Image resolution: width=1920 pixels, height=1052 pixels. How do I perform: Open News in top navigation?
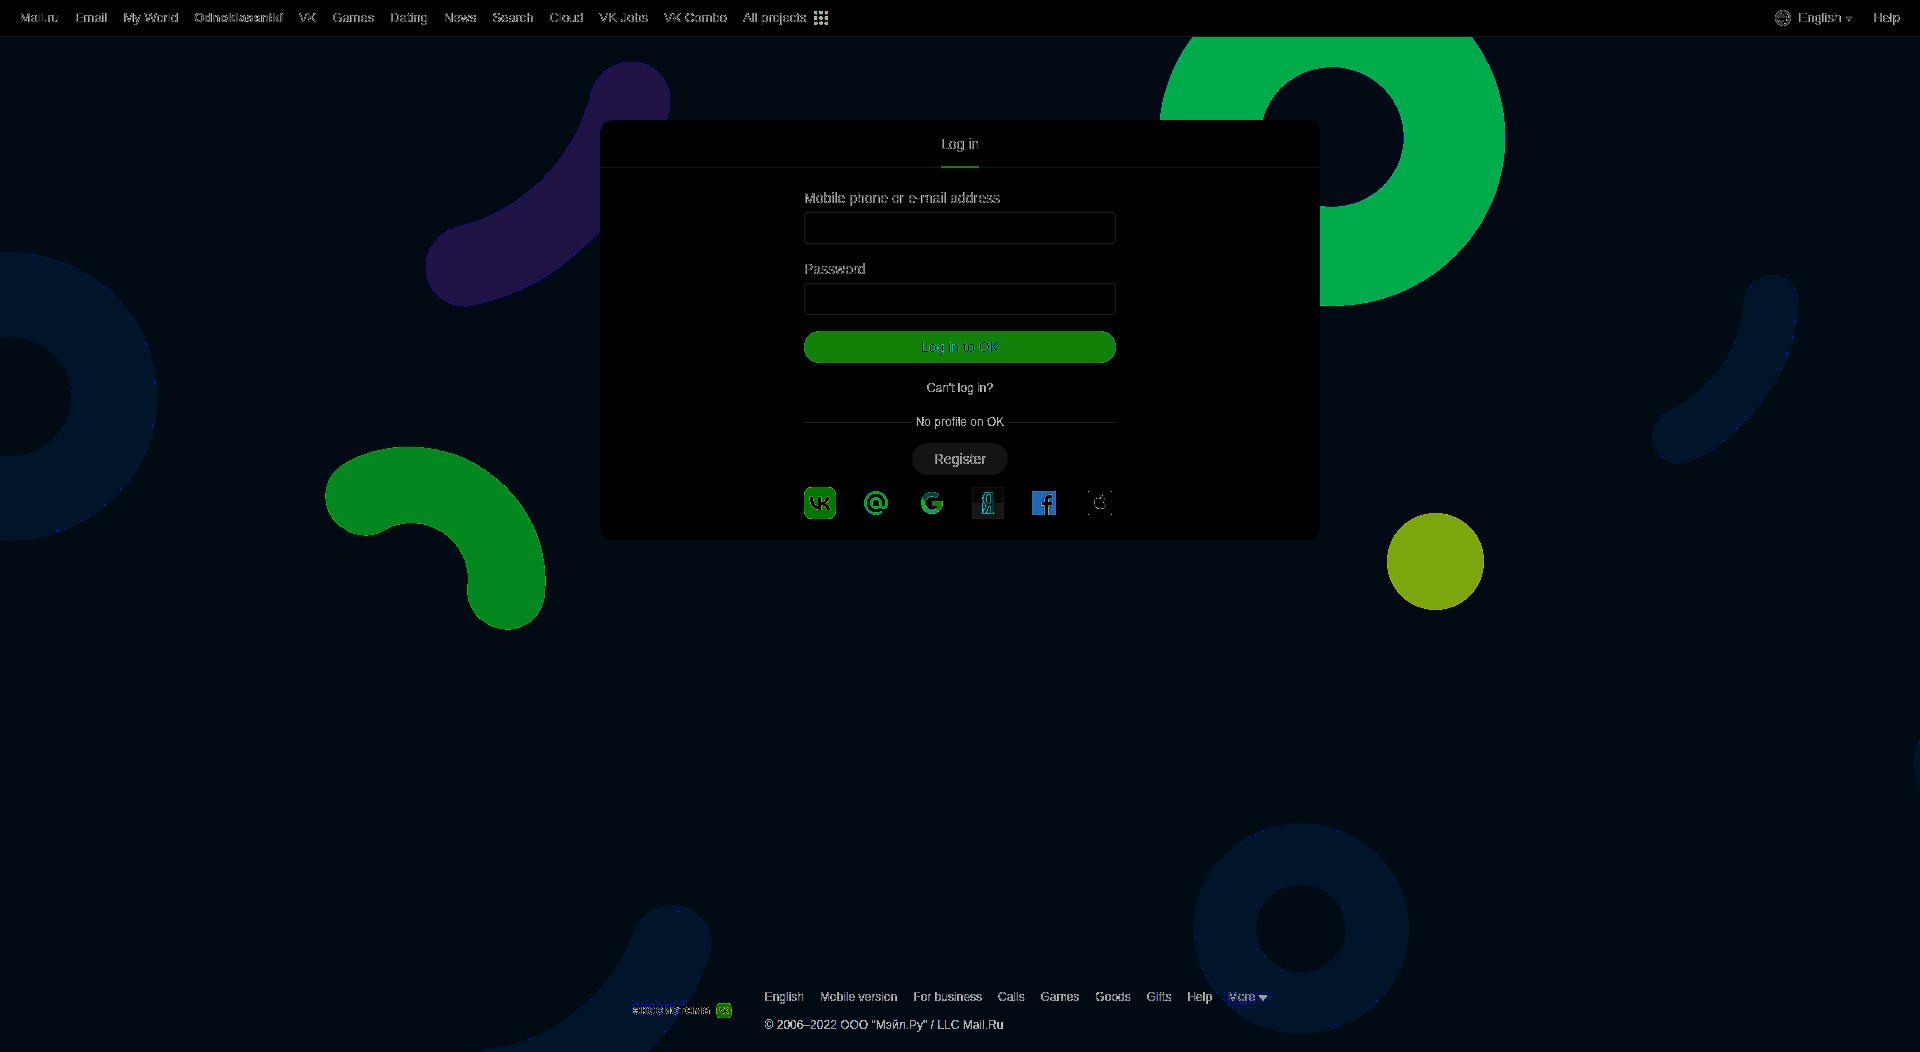tap(460, 18)
